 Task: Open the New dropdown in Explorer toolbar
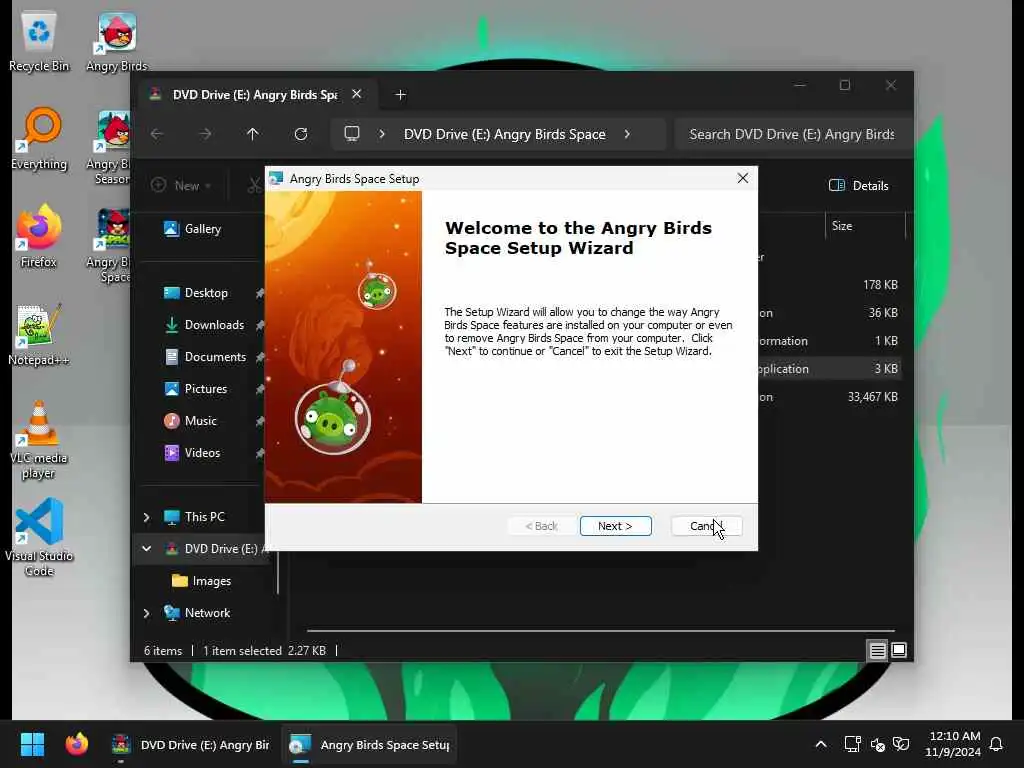181,185
